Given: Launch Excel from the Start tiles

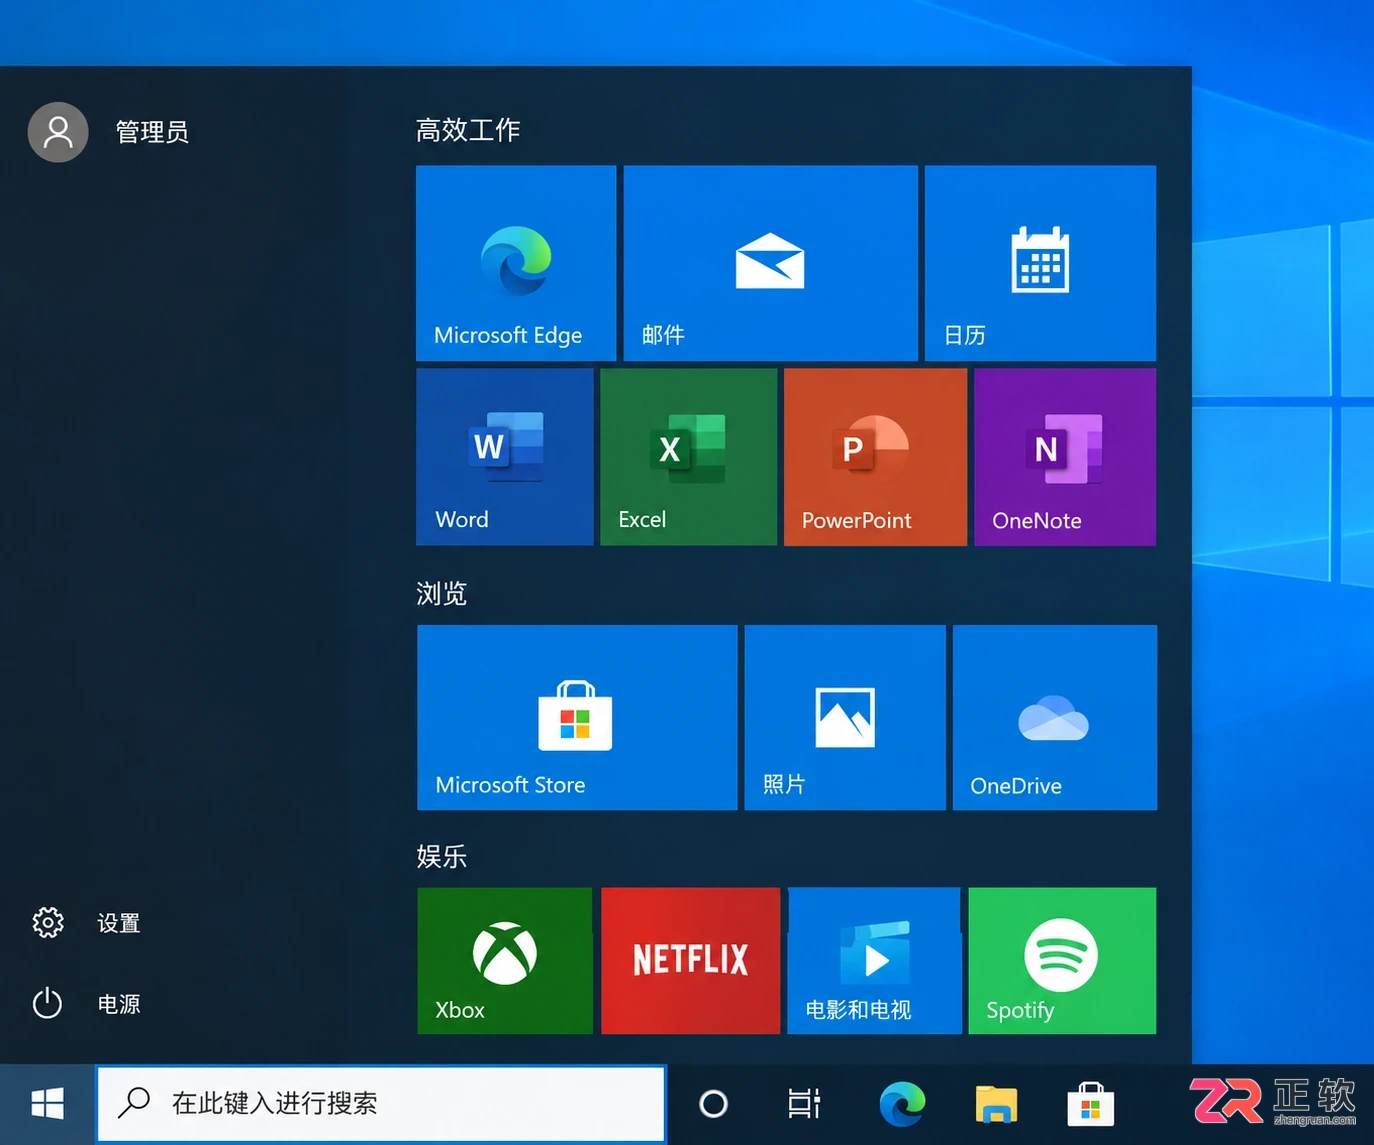Looking at the screenshot, I should pos(689,457).
